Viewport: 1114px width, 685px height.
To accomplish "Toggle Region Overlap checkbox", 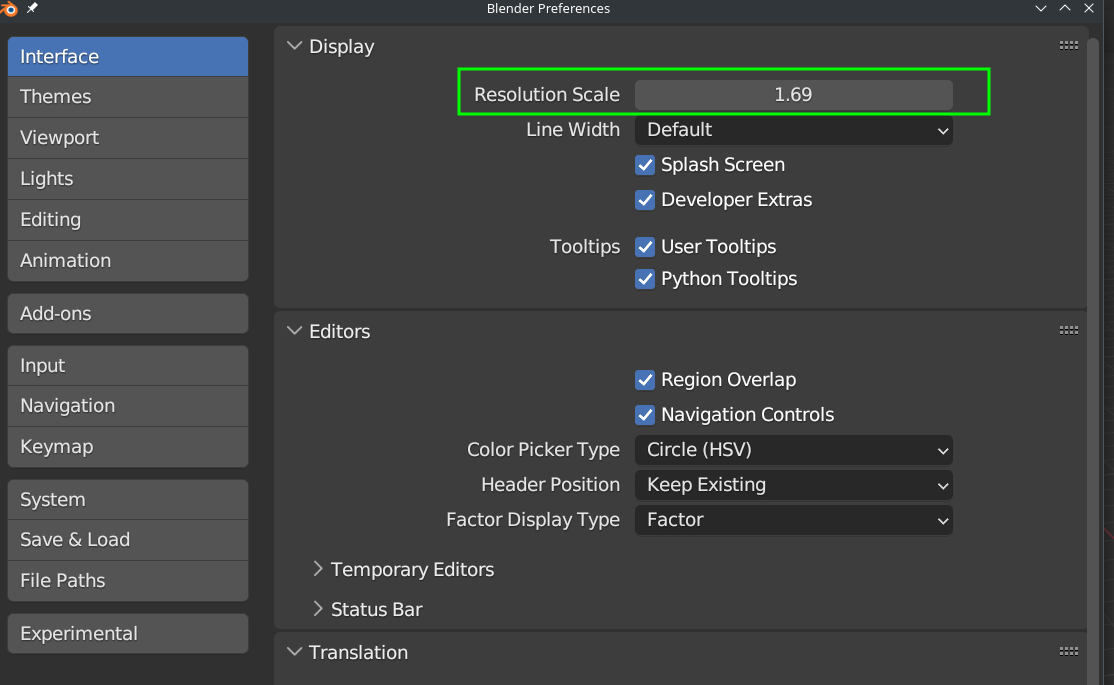I will [x=645, y=380].
